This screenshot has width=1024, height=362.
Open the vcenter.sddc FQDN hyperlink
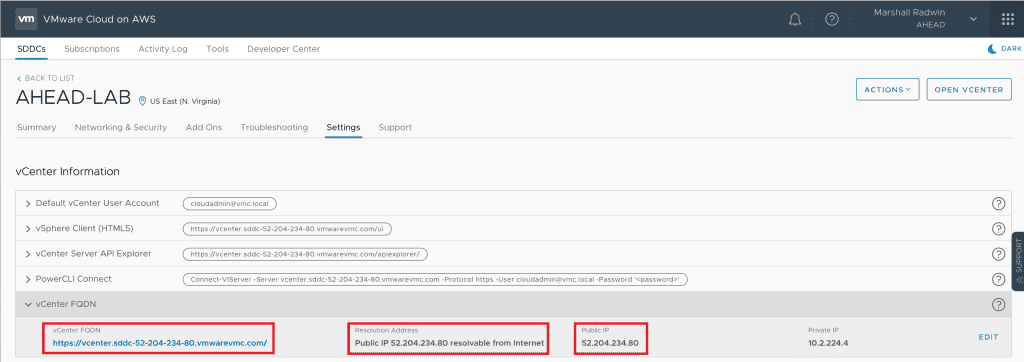(x=160, y=342)
